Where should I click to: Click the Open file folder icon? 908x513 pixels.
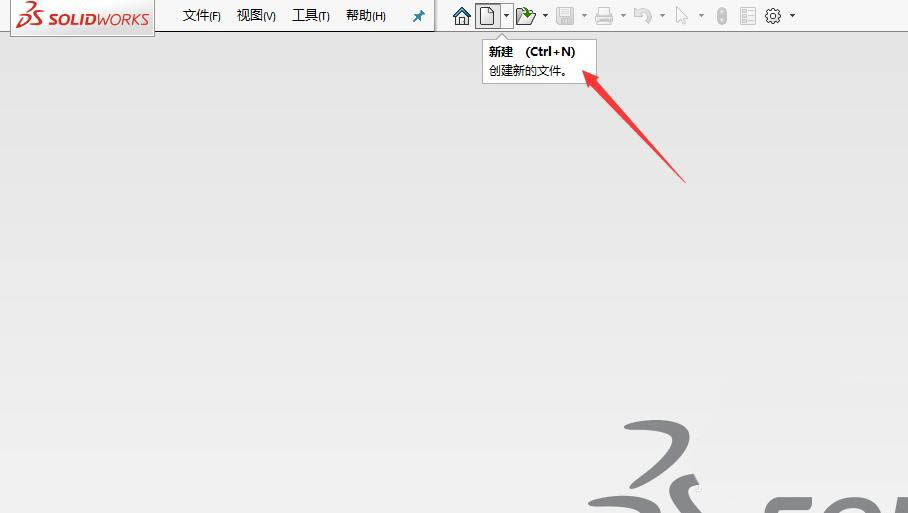pyautogui.click(x=525, y=16)
